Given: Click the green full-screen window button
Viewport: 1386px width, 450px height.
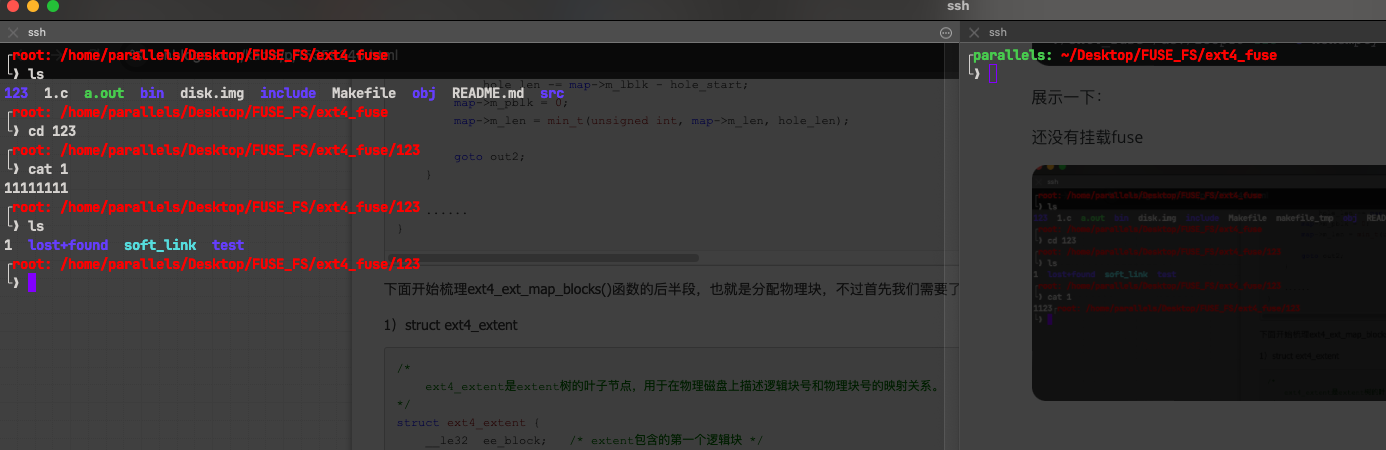Looking at the screenshot, I should 53,6.
